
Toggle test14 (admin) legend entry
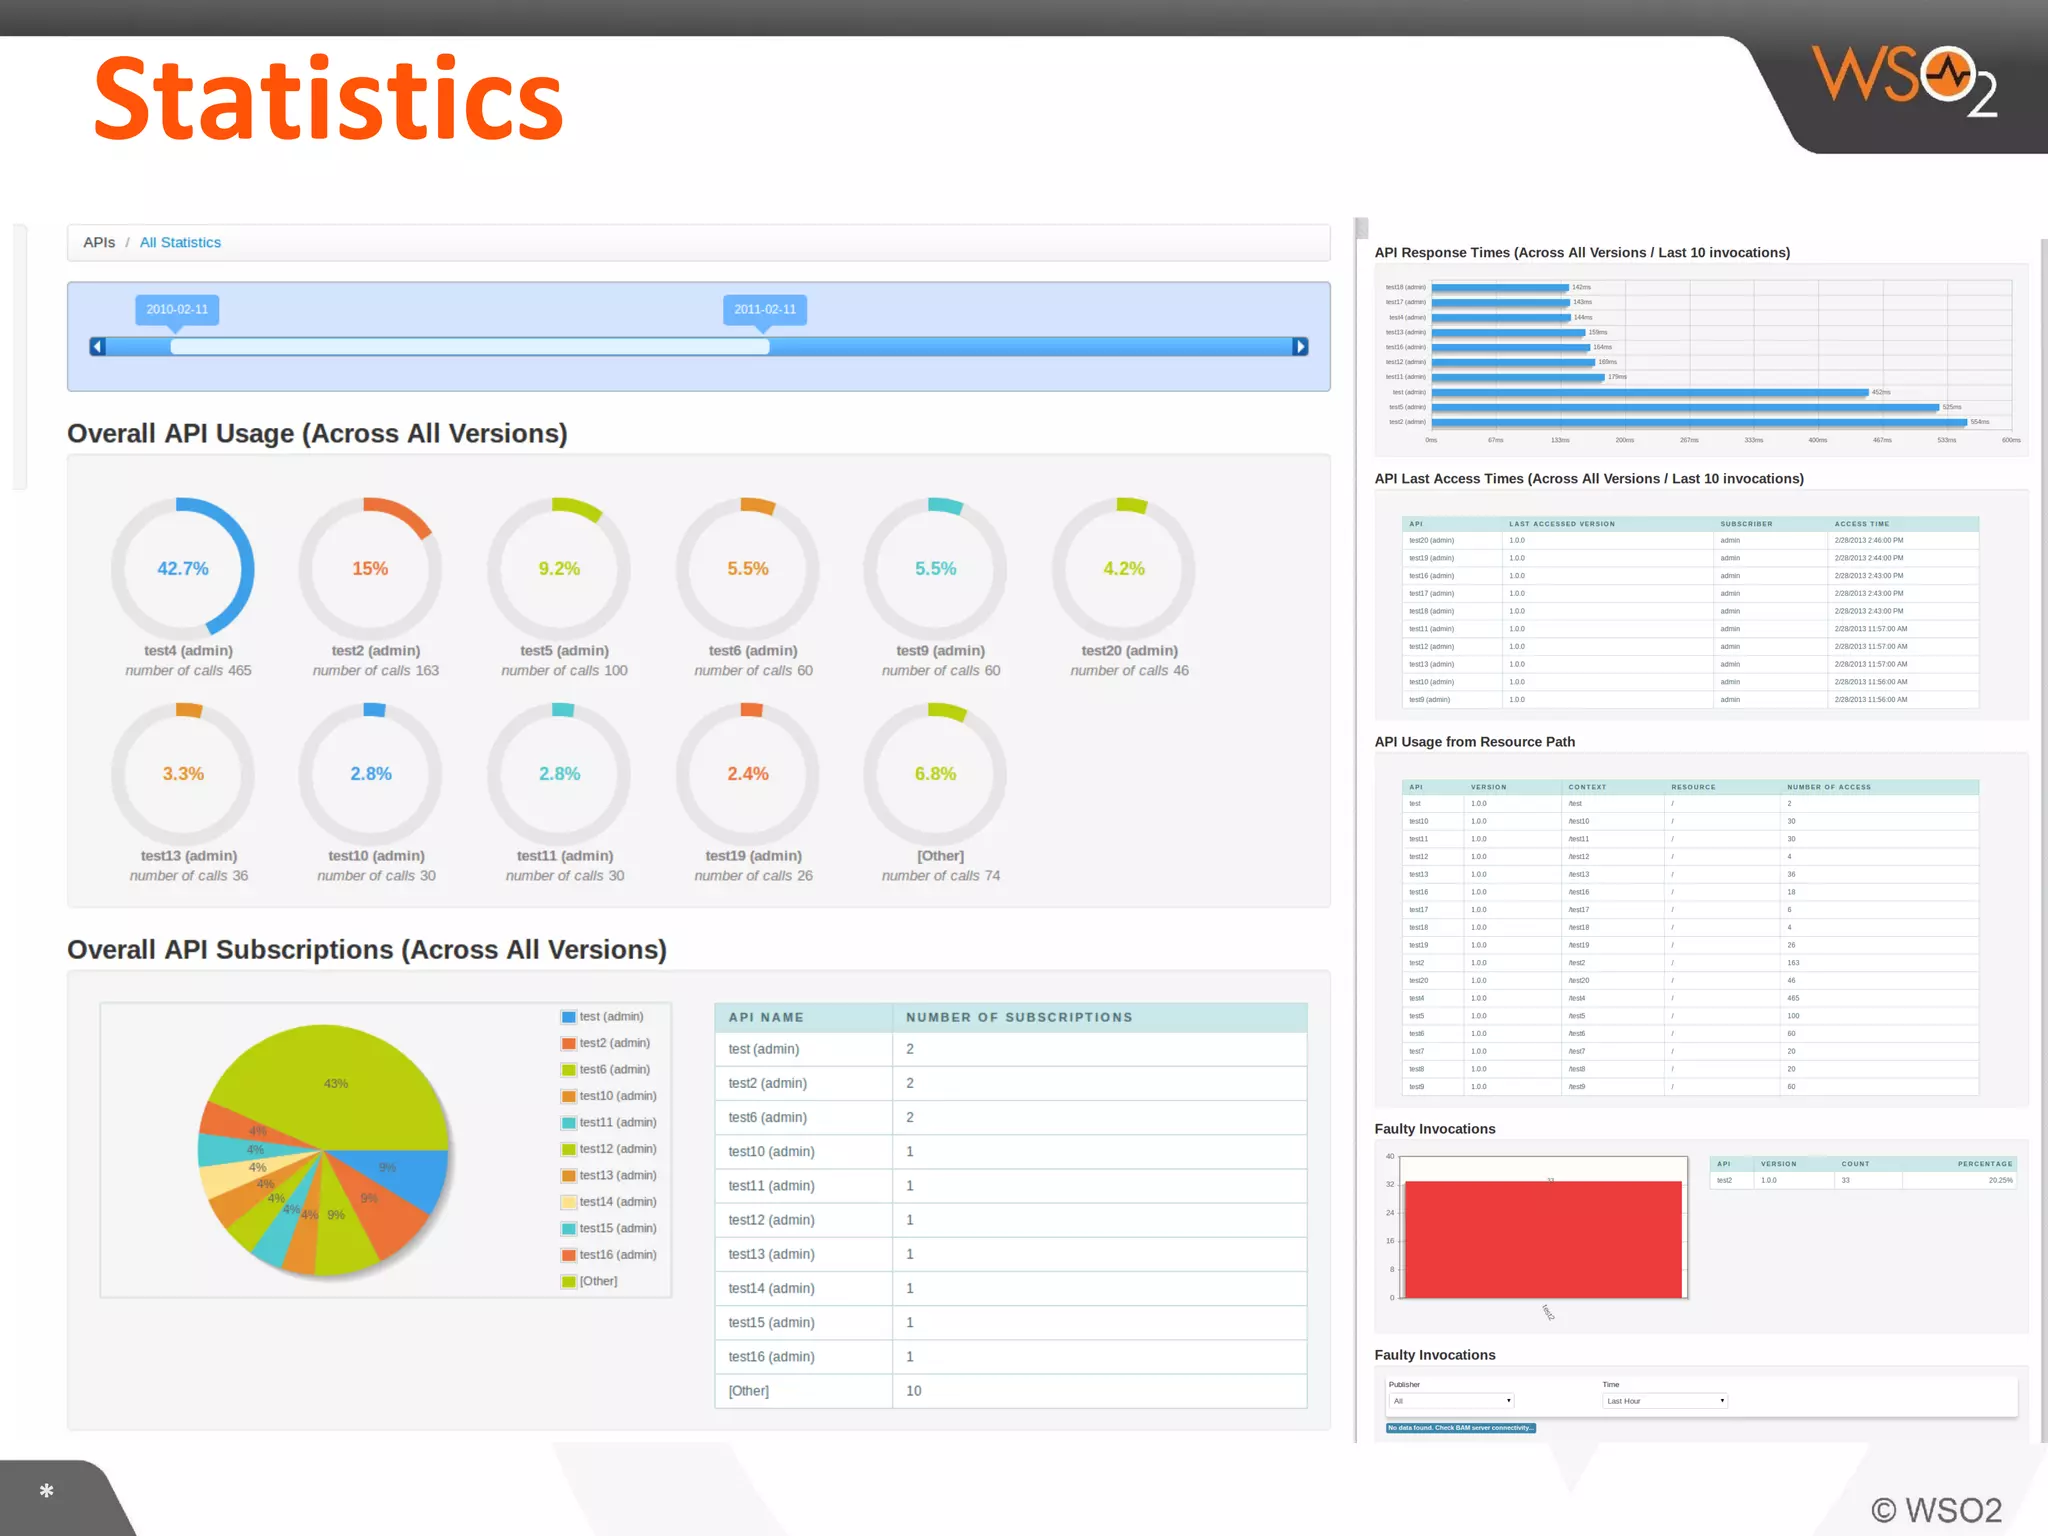coord(617,1202)
